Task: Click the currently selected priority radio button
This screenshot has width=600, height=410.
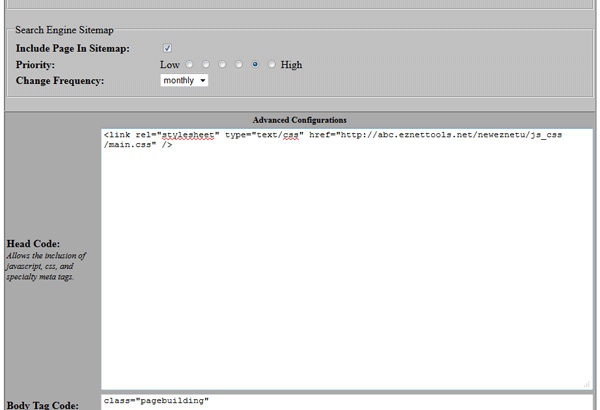Action: coord(256,64)
